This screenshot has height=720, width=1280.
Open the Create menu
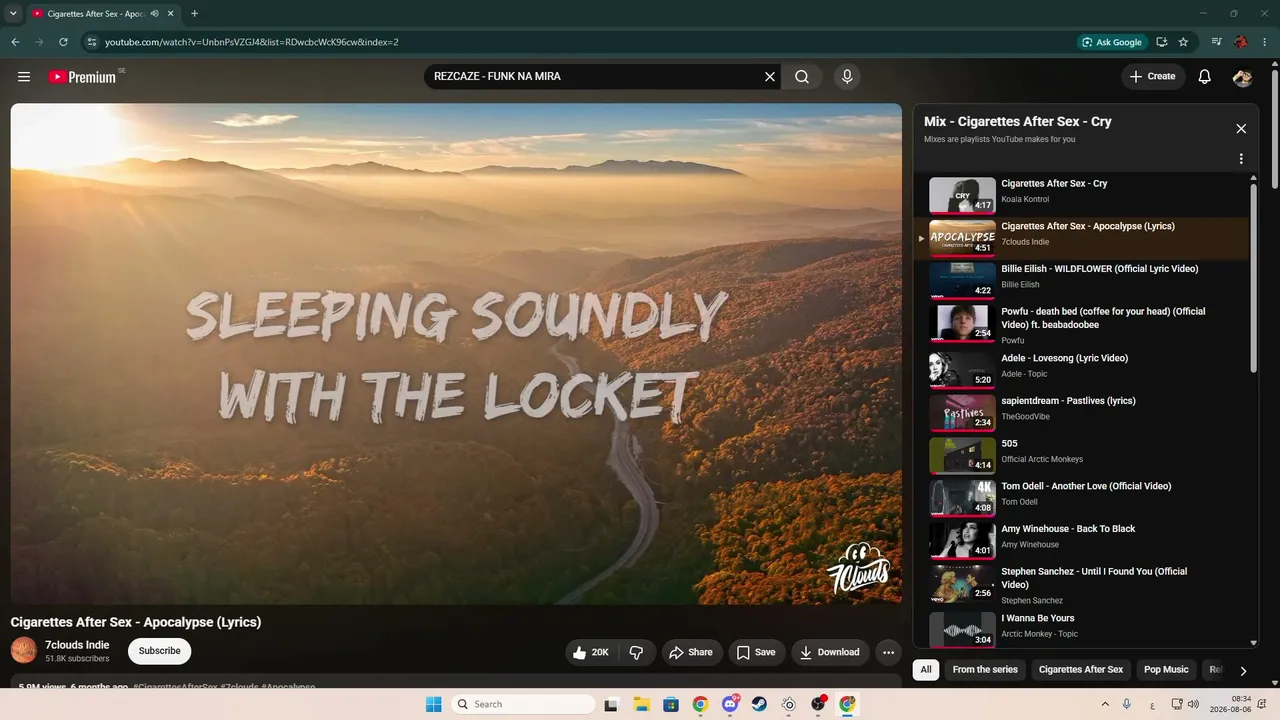click(x=1153, y=77)
